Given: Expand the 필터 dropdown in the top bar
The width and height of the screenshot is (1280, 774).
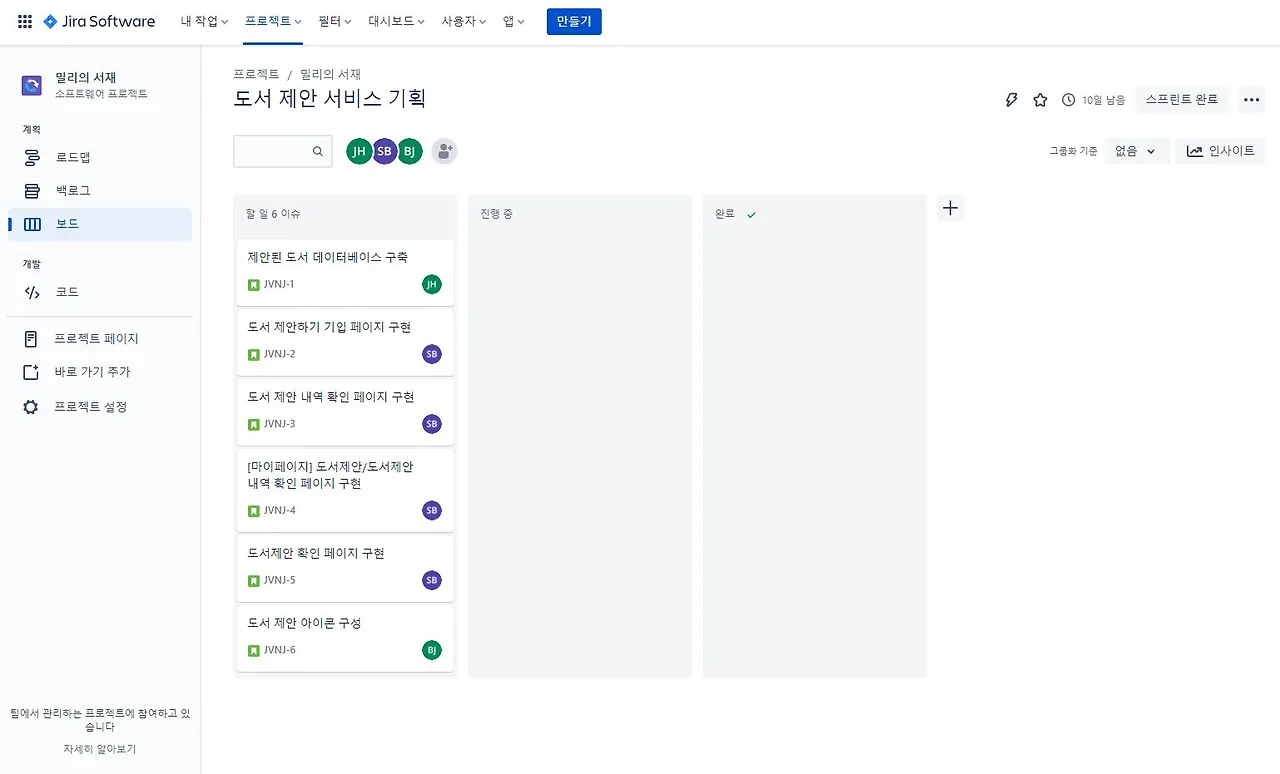Looking at the screenshot, I should click(334, 21).
